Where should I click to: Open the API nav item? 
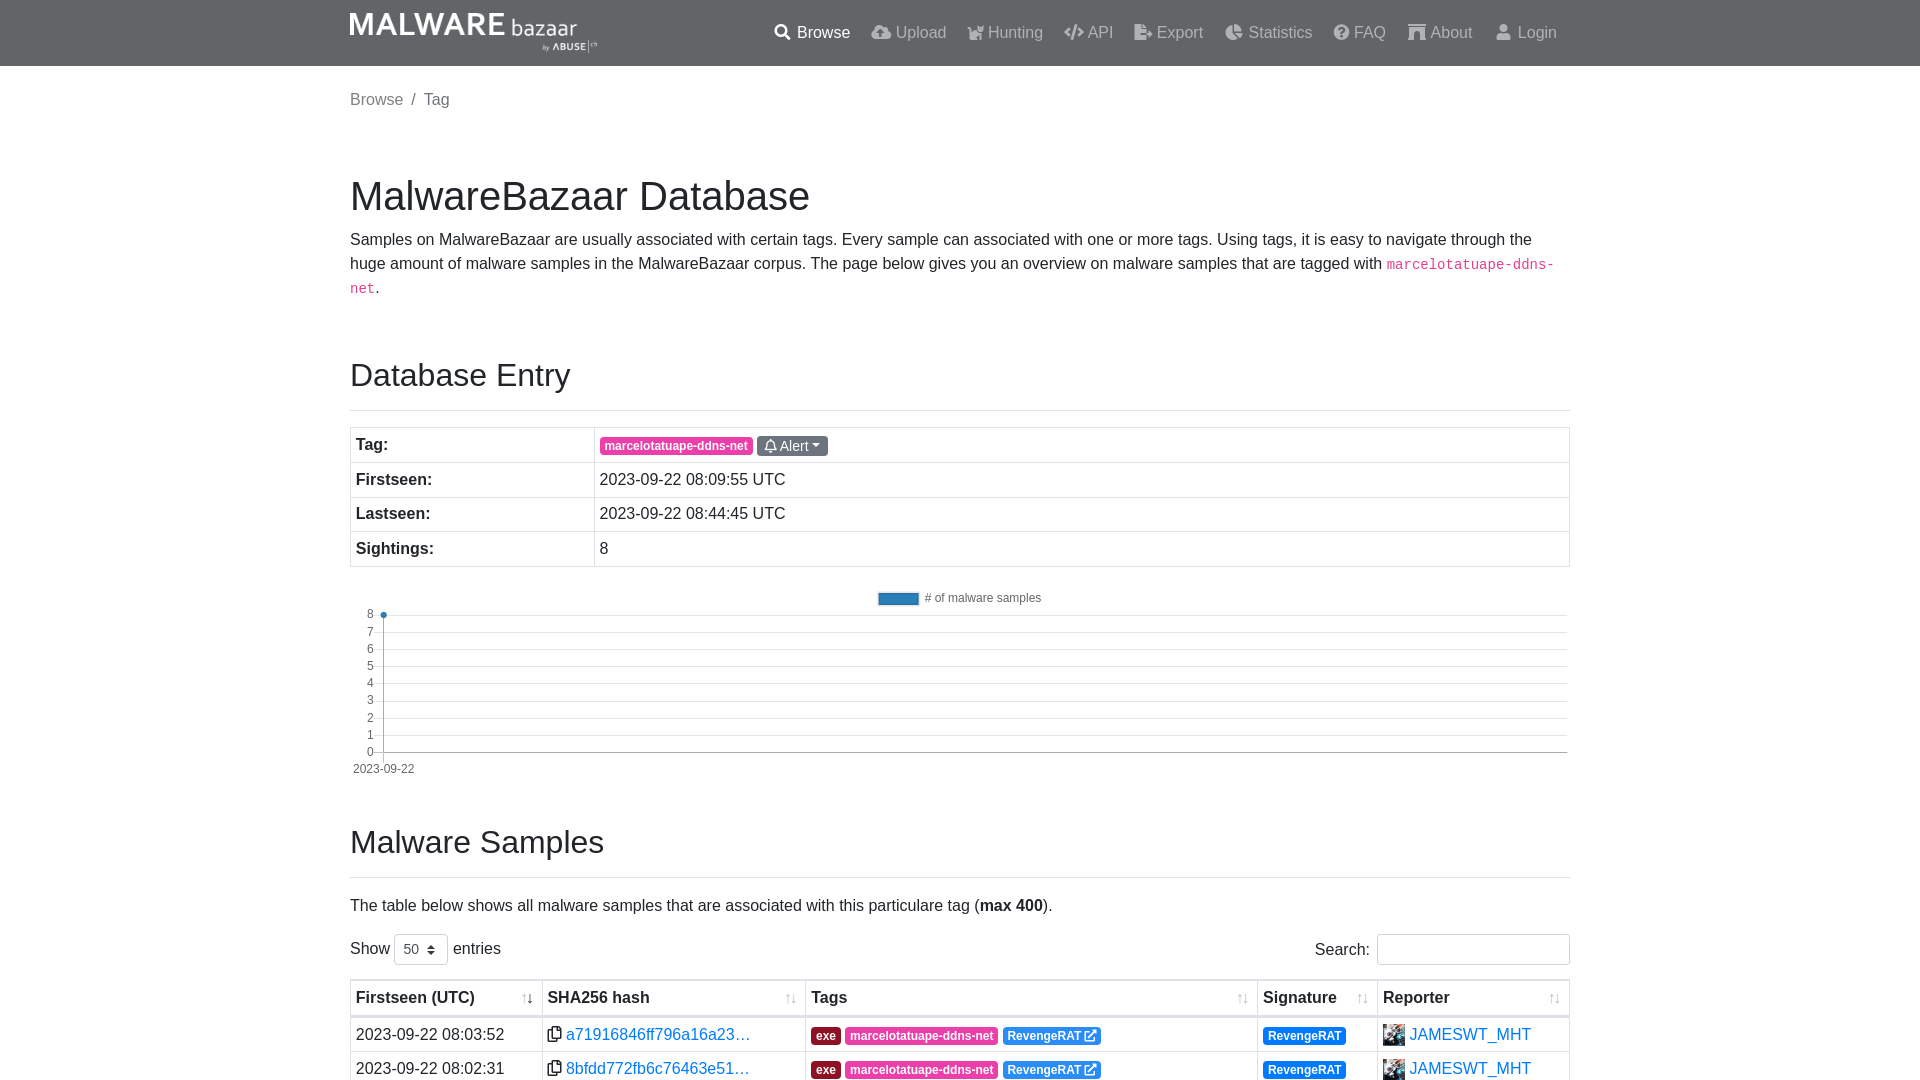pyautogui.click(x=1089, y=33)
